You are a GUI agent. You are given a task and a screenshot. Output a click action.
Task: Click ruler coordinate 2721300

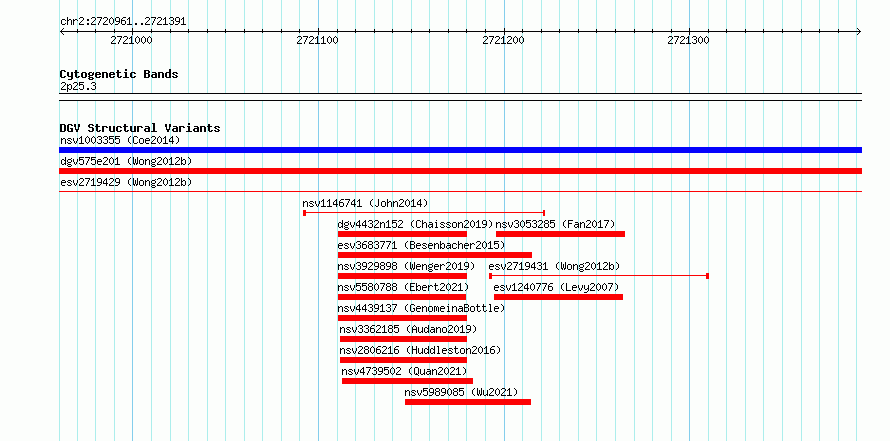coord(689,40)
